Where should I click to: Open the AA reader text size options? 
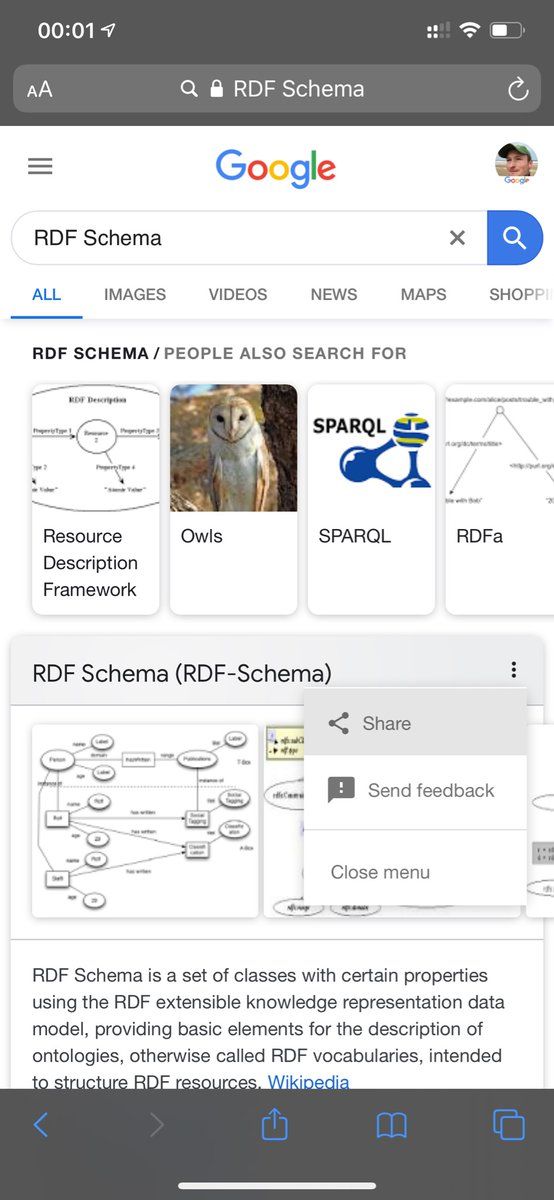[40, 89]
